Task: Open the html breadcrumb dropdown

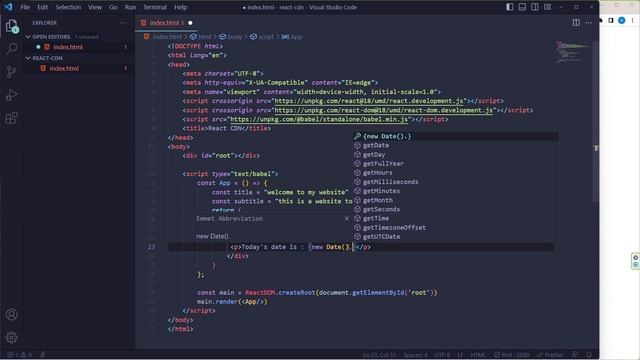Action: point(200,37)
